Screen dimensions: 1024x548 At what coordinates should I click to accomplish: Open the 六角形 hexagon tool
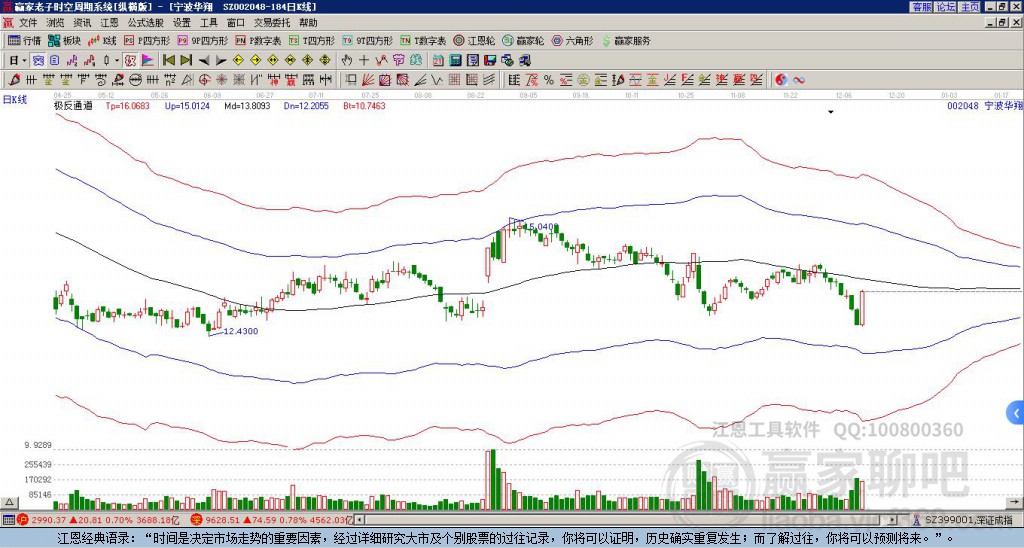point(572,40)
